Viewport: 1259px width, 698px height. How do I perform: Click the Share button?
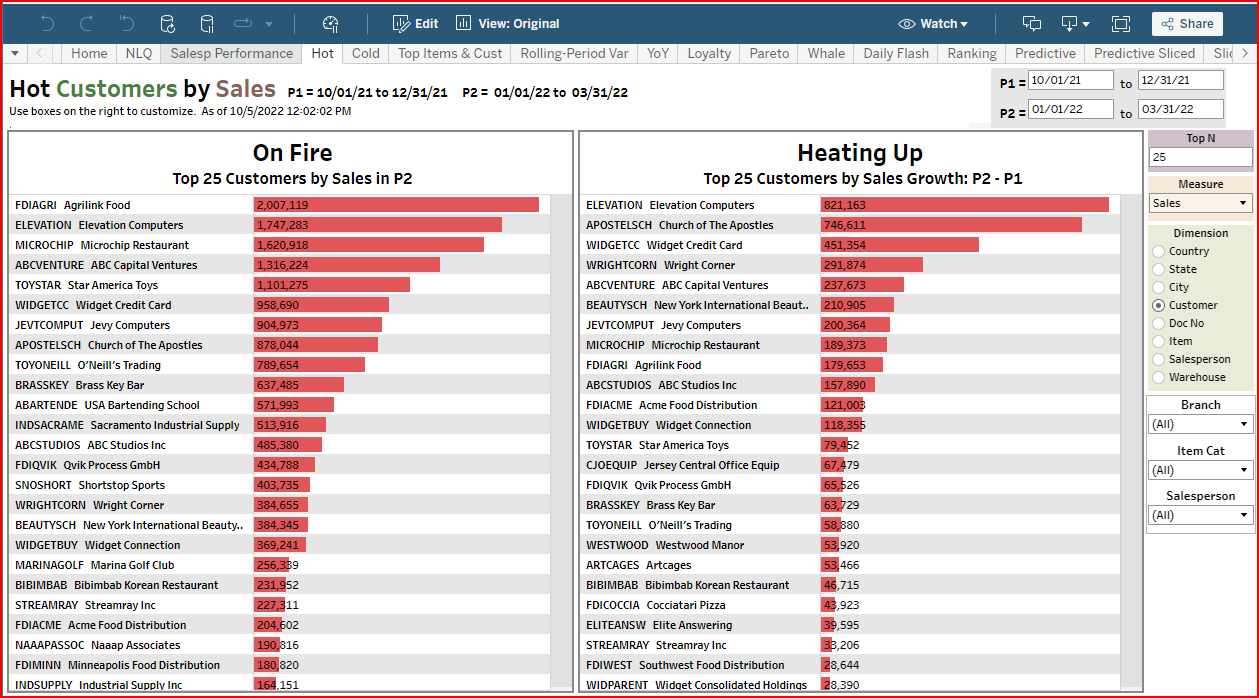pos(1187,24)
